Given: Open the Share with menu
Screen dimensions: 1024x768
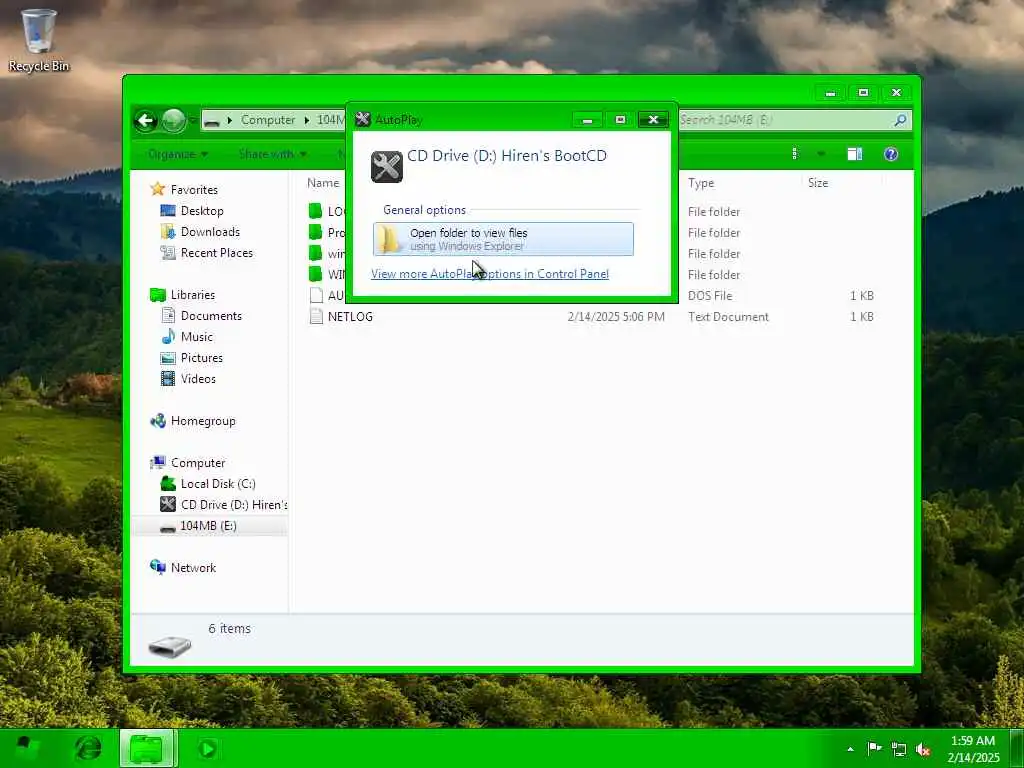Looking at the screenshot, I should coord(272,154).
